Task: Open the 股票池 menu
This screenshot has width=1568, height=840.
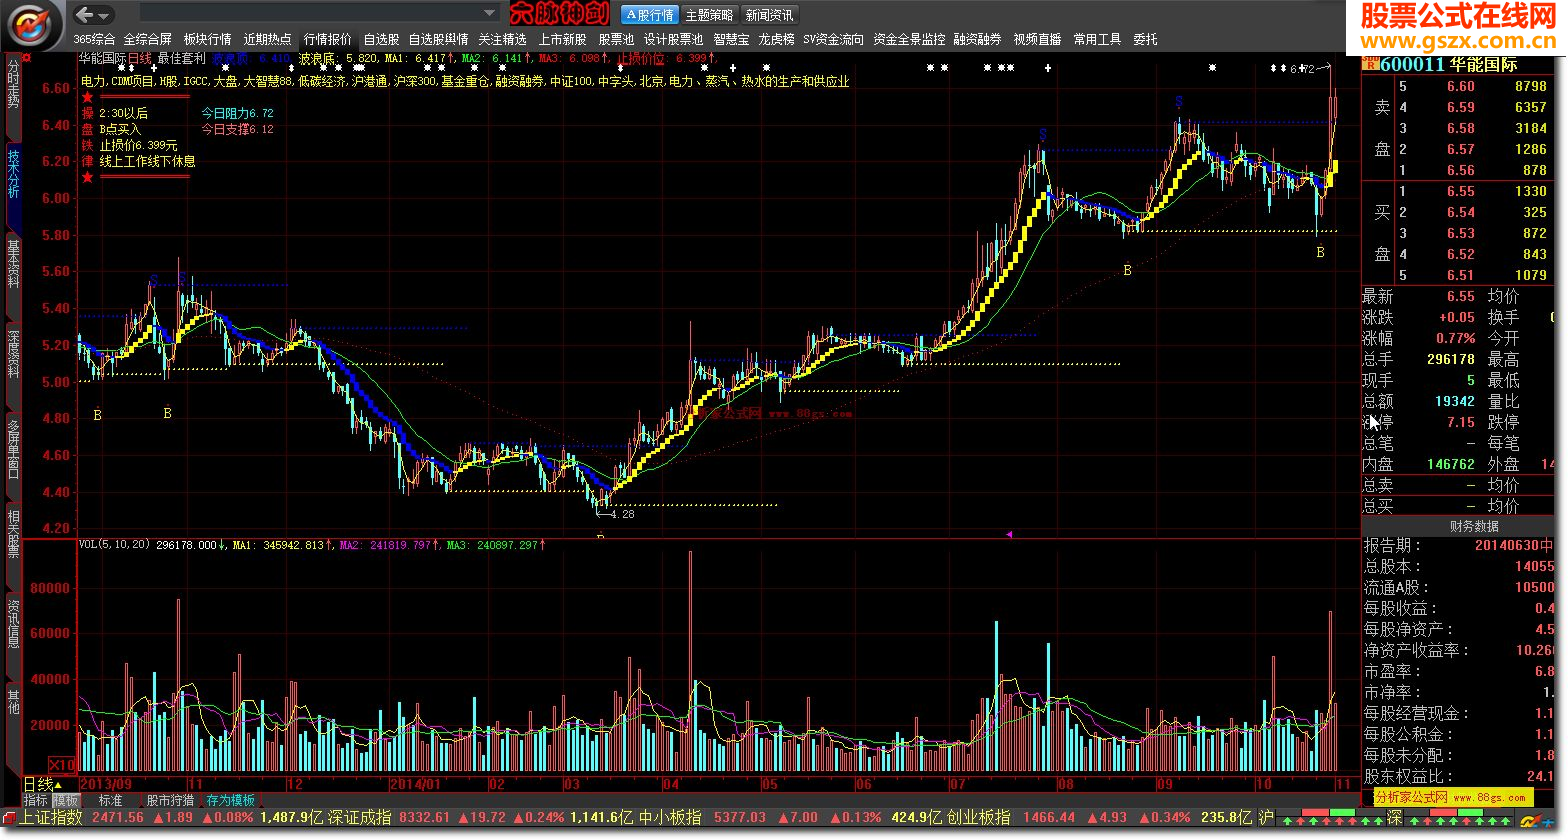Action: 616,39
